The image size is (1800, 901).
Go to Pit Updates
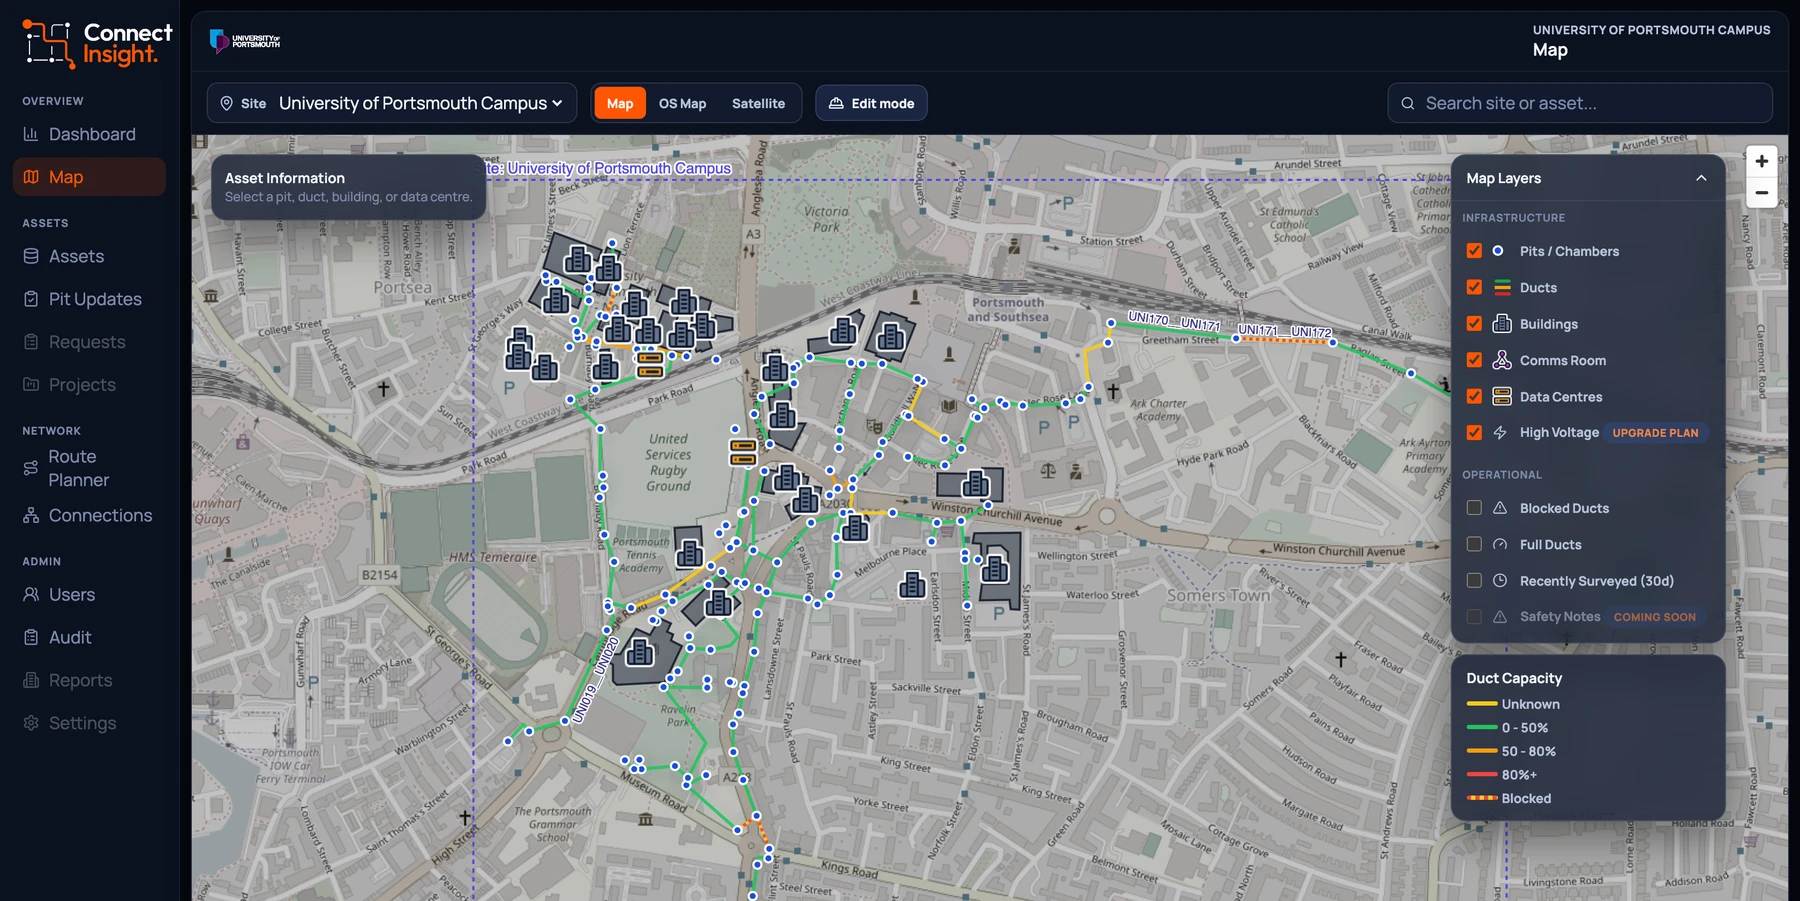click(89, 299)
